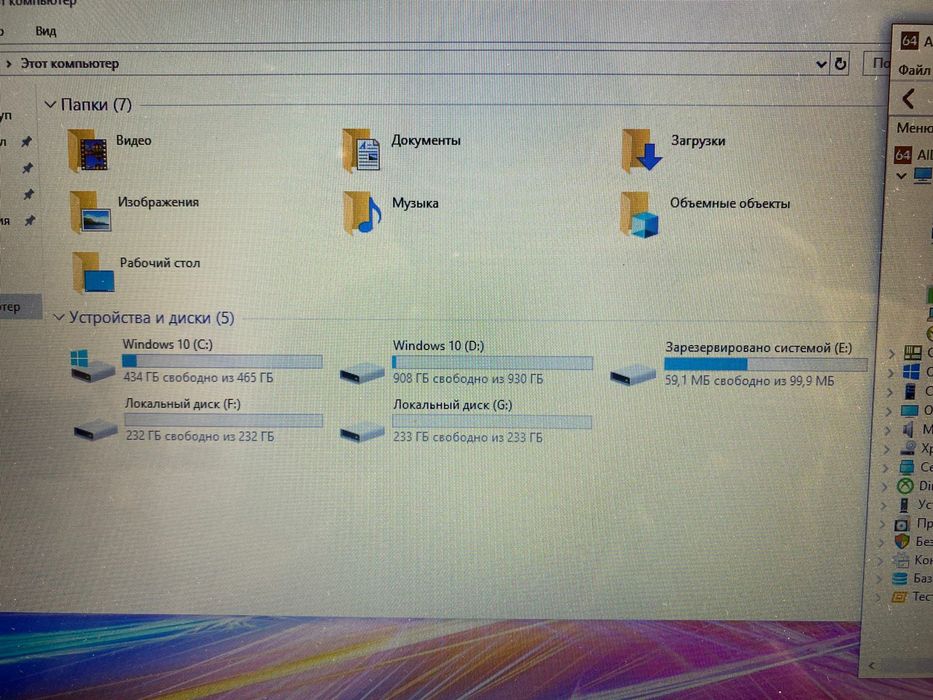Image resolution: width=933 pixels, height=700 pixels.
Task: Open the address bar history dropdown arrow
Action: coord(821,64)
